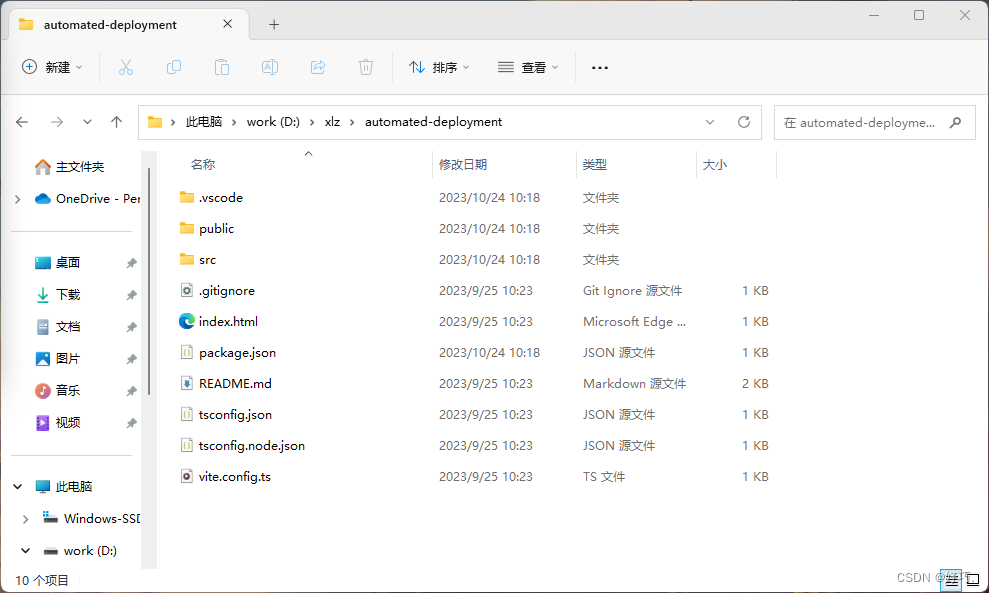Select the public folder icon
This screenshot has height=593, width=989.
pyautogui.click(x=187, y=228)
